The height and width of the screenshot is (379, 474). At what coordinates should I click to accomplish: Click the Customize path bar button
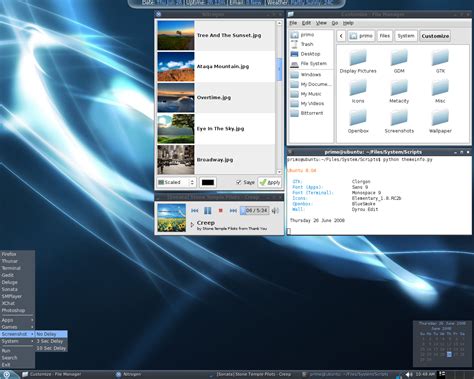(435, 36)
